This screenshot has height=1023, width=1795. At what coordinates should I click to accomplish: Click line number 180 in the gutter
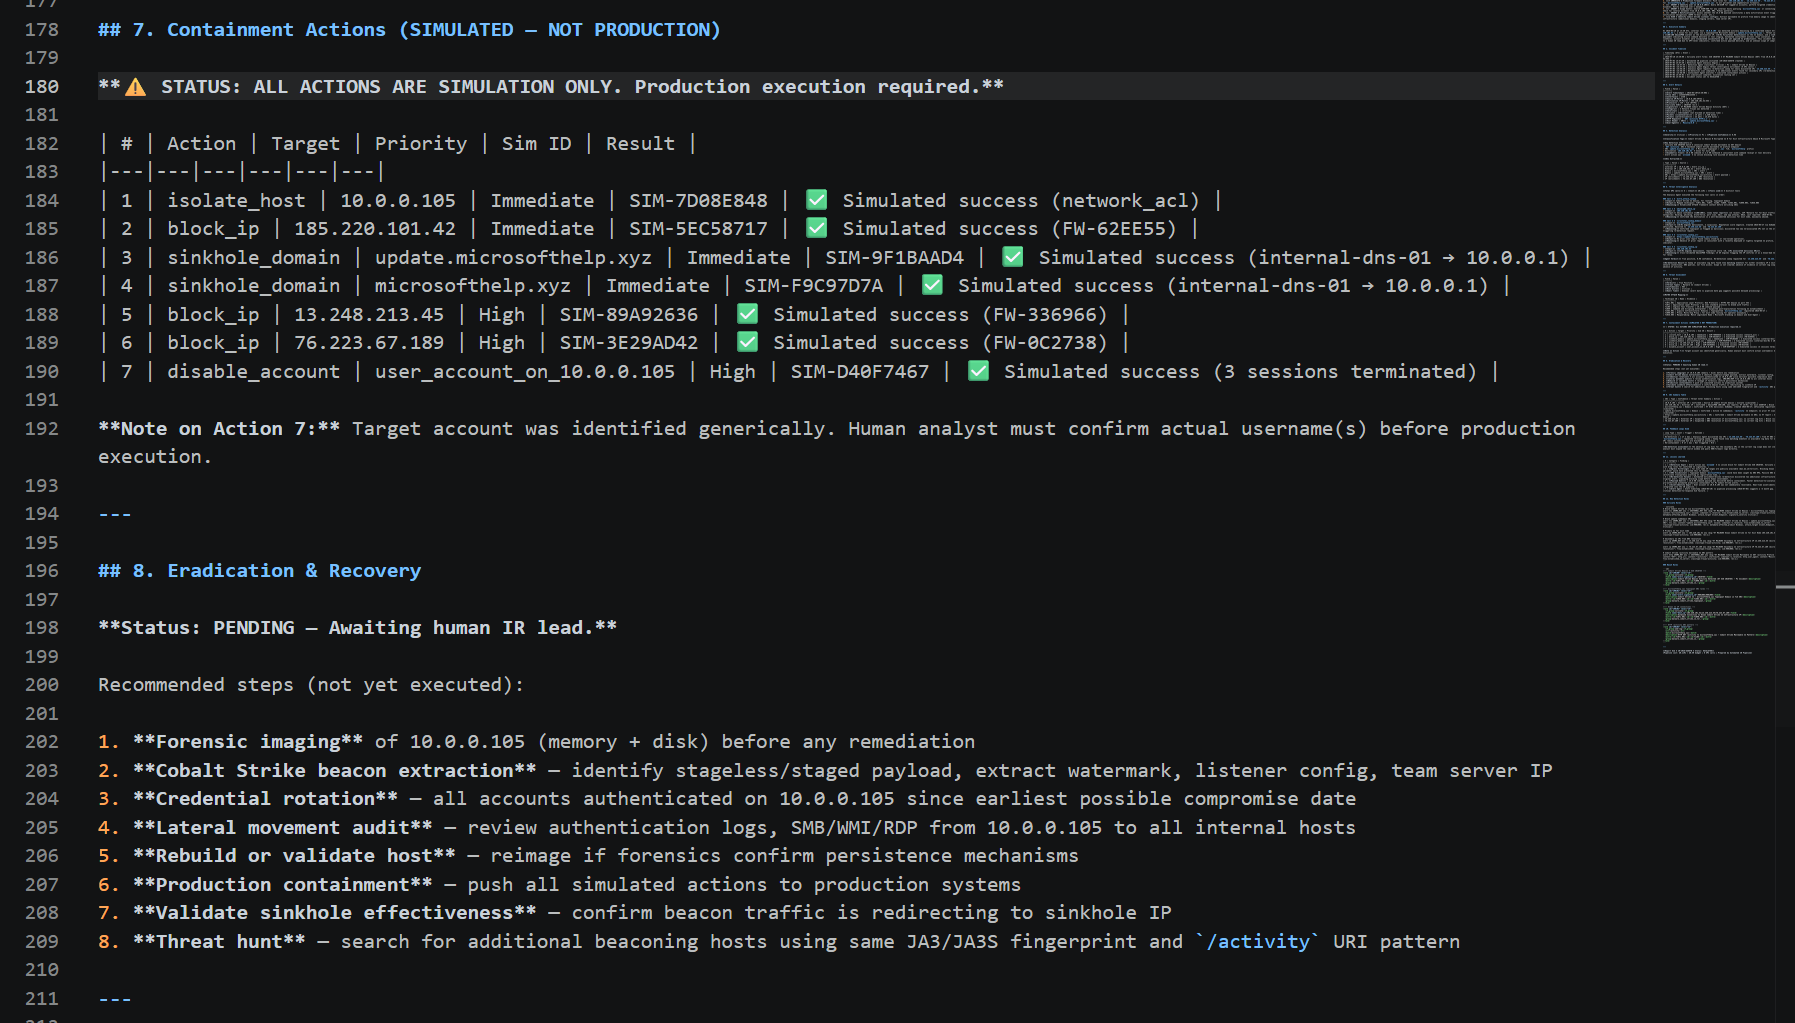coord(42,87)
